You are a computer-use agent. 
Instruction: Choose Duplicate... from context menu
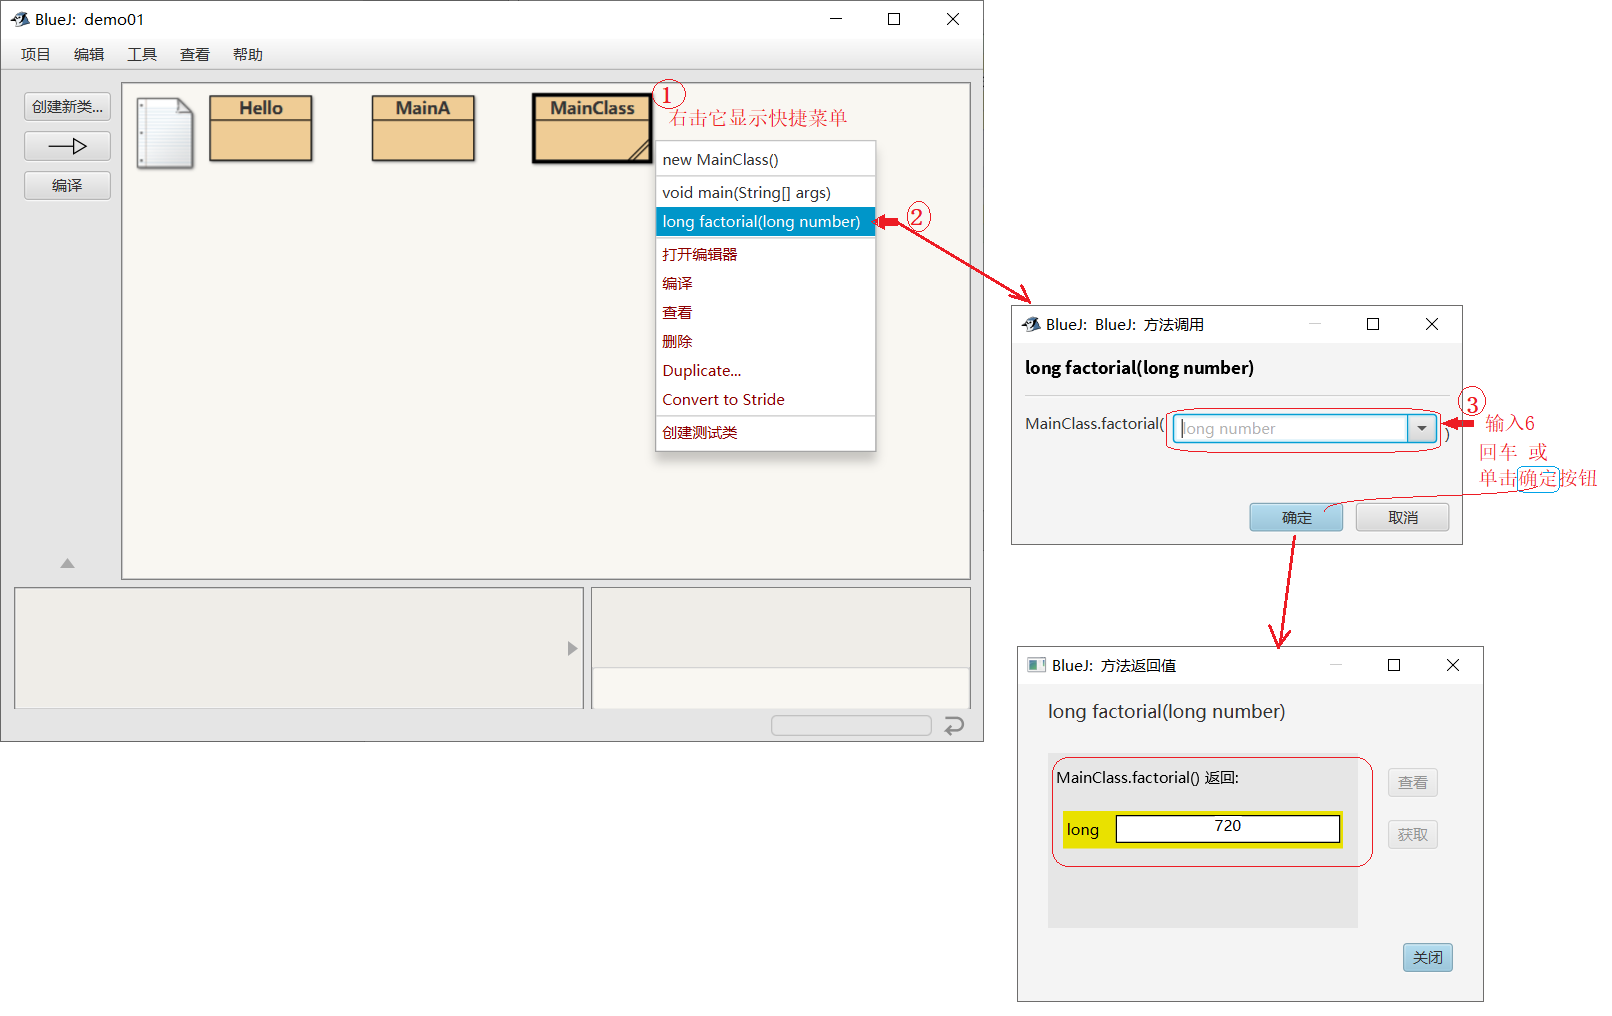point(765,370)
